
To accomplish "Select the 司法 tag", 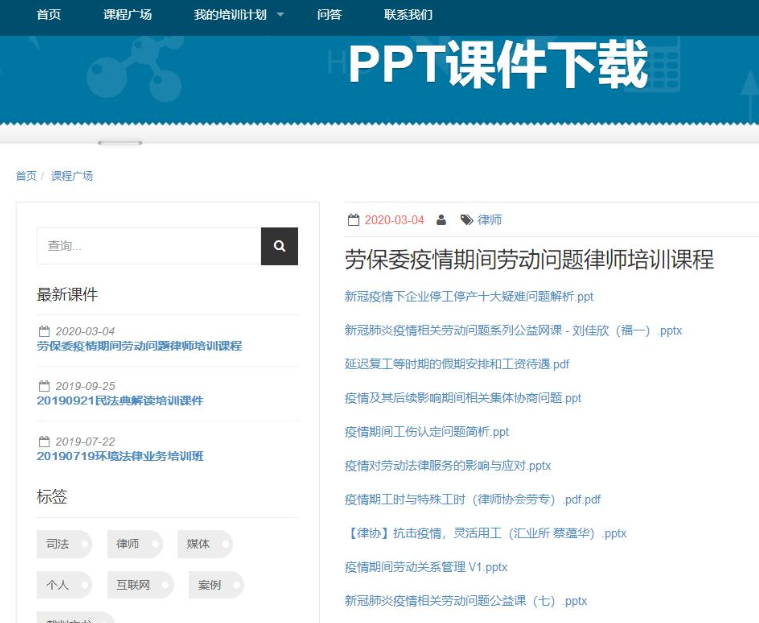I will tap(58, 544).
